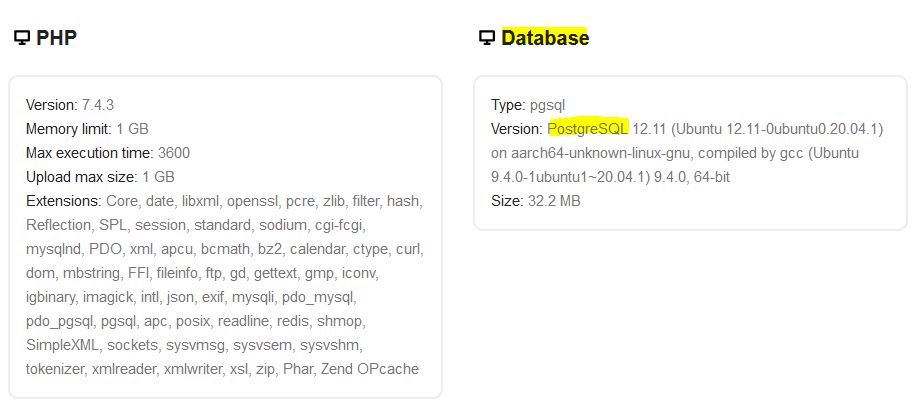Click the mysqlnd extension name
This screenshot has width=917, height=408.
pos(54,249)
